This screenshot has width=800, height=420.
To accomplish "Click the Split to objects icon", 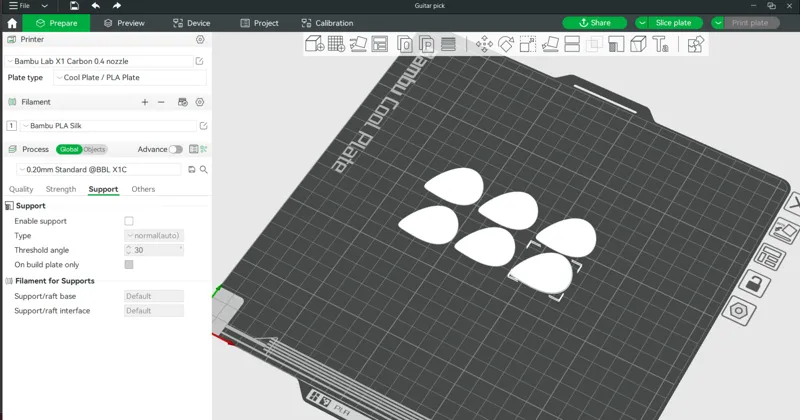I will click(405, 44).
